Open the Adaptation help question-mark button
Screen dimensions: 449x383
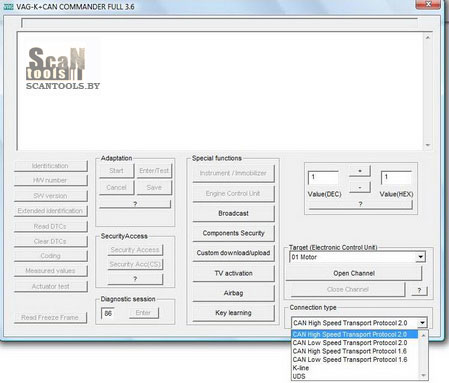coord(135,204)
